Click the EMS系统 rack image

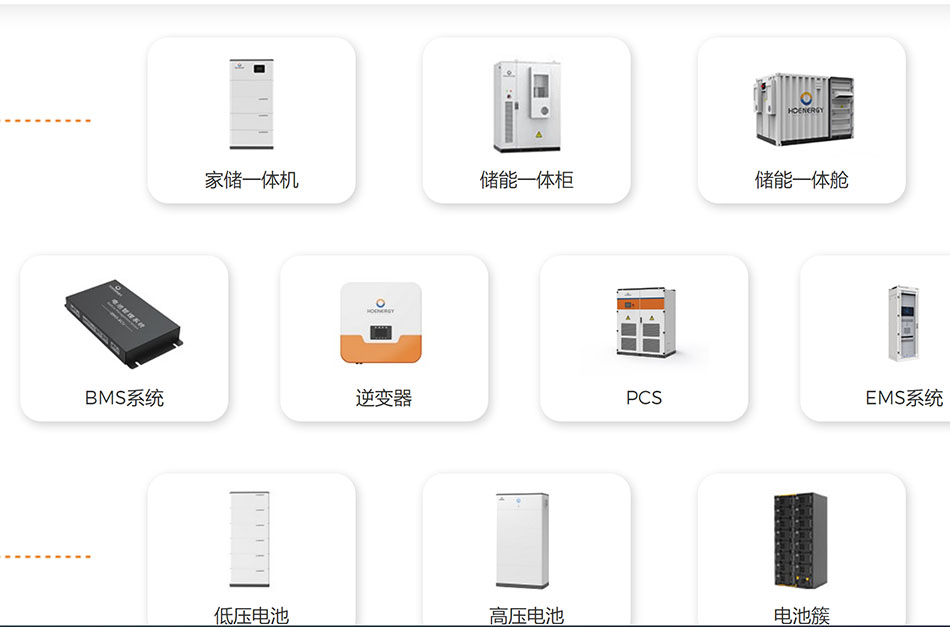(902, 323)
